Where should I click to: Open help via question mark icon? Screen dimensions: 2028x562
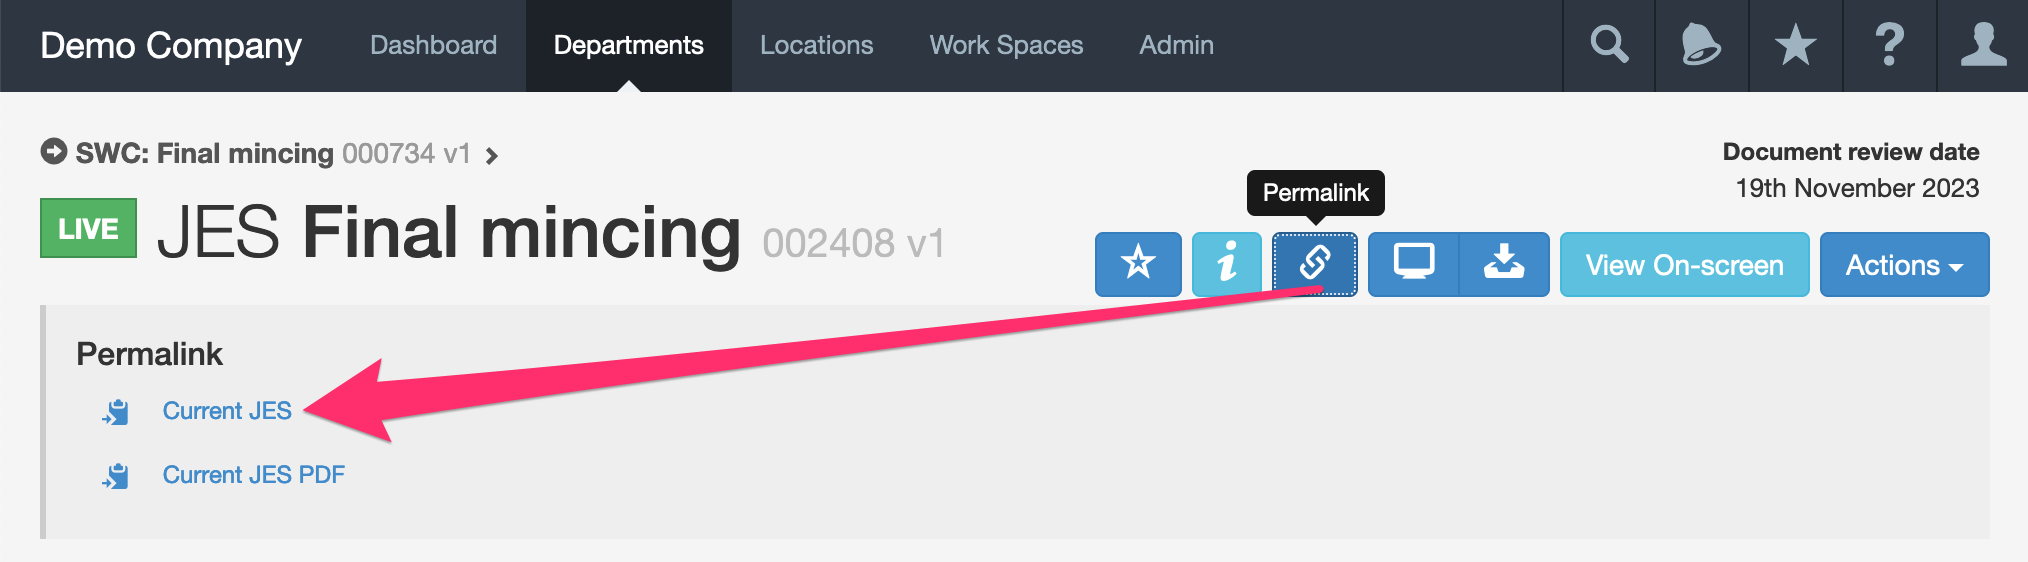point(1889,45)
